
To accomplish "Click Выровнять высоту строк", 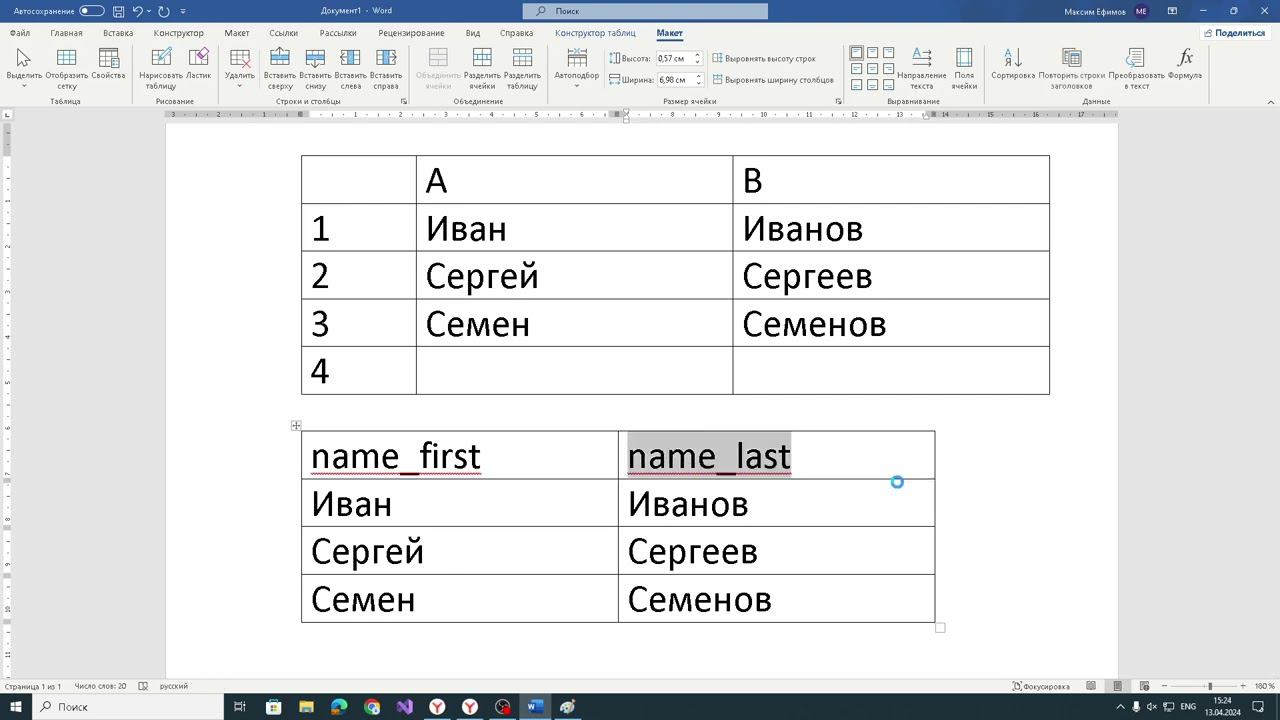I will (x=763, y=59).
